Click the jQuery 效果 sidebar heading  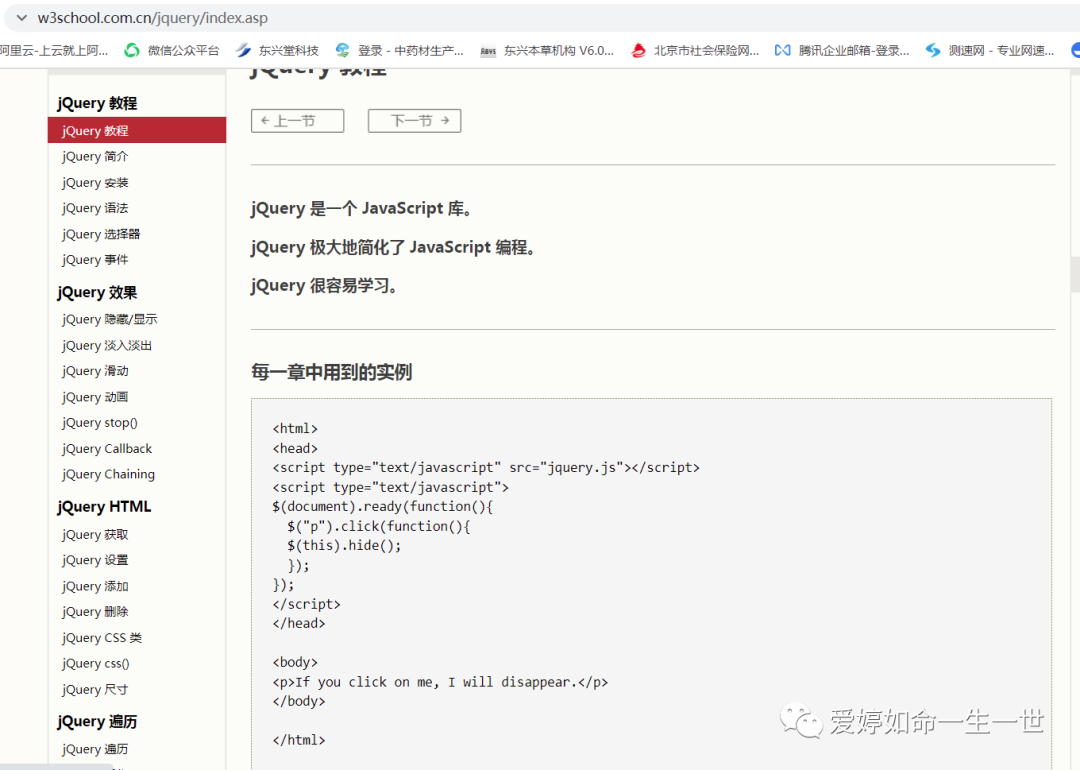97,292
